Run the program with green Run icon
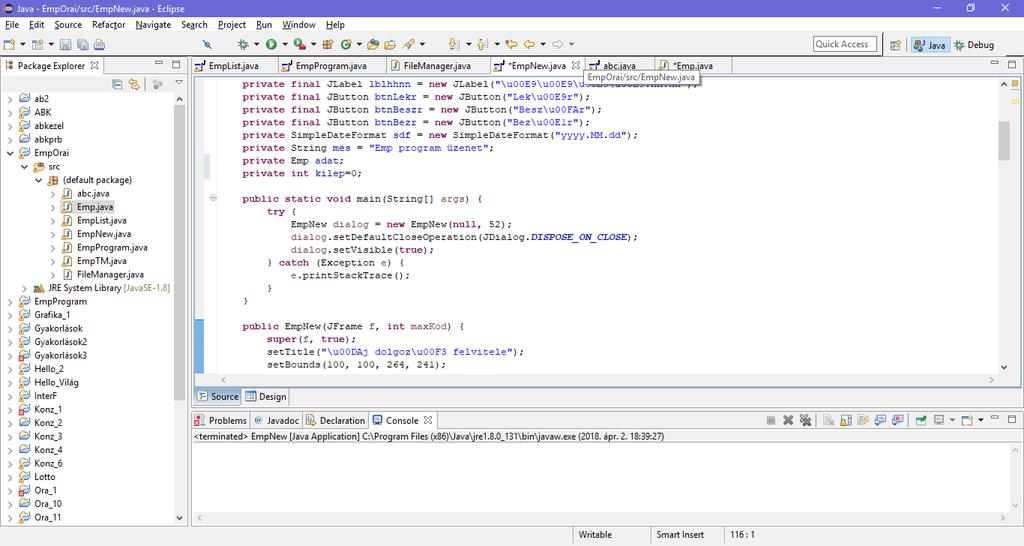 [x=271, y=44]
